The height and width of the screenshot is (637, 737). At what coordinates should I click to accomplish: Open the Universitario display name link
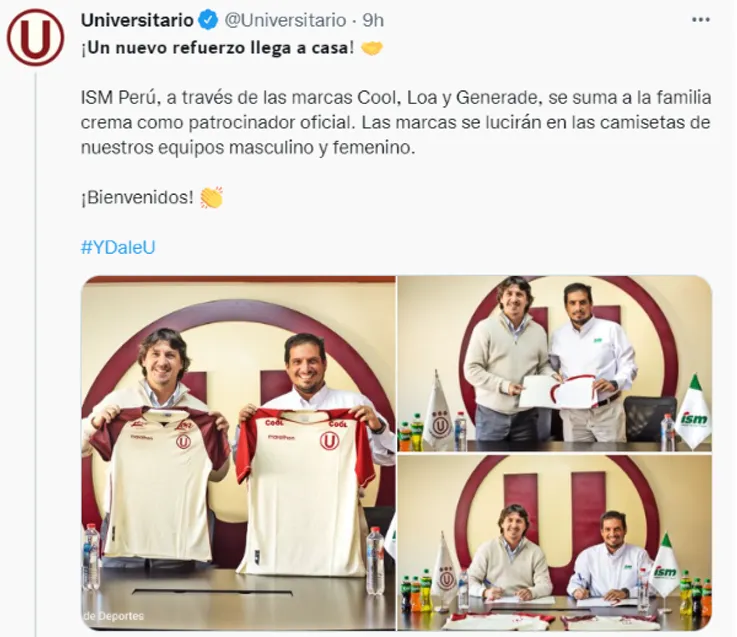coord(137,20)
